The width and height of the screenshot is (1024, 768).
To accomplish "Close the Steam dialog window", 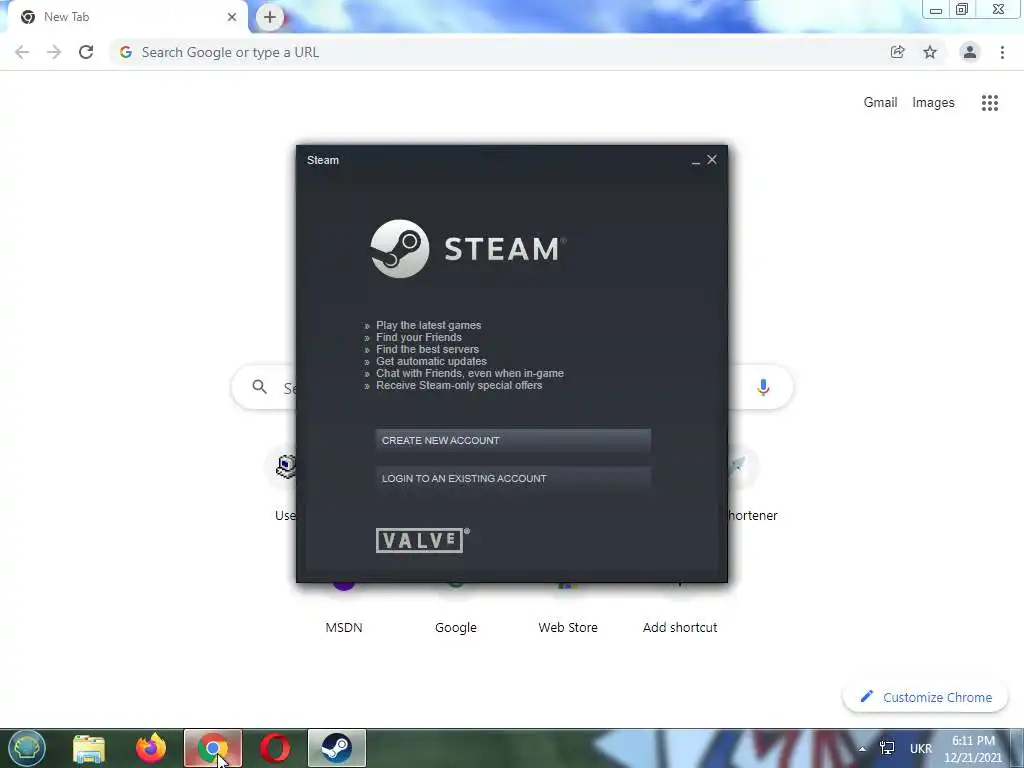I will pyautogui.click(x=712, y=159).
